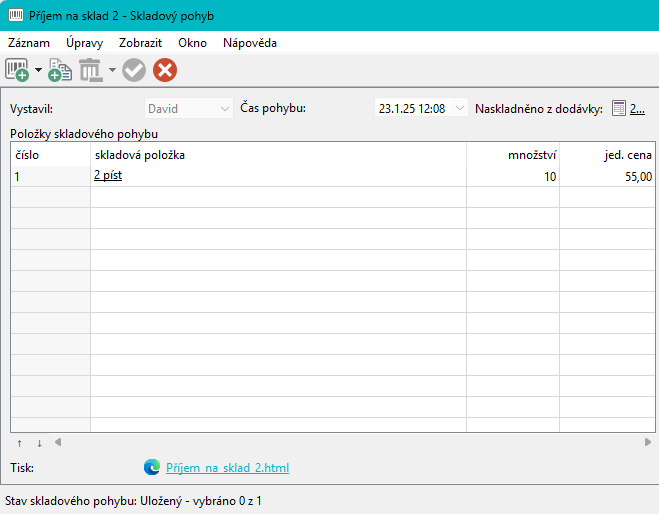
Task: Expand the delete options dropdown arrow
Action: (x=112, y=70)
